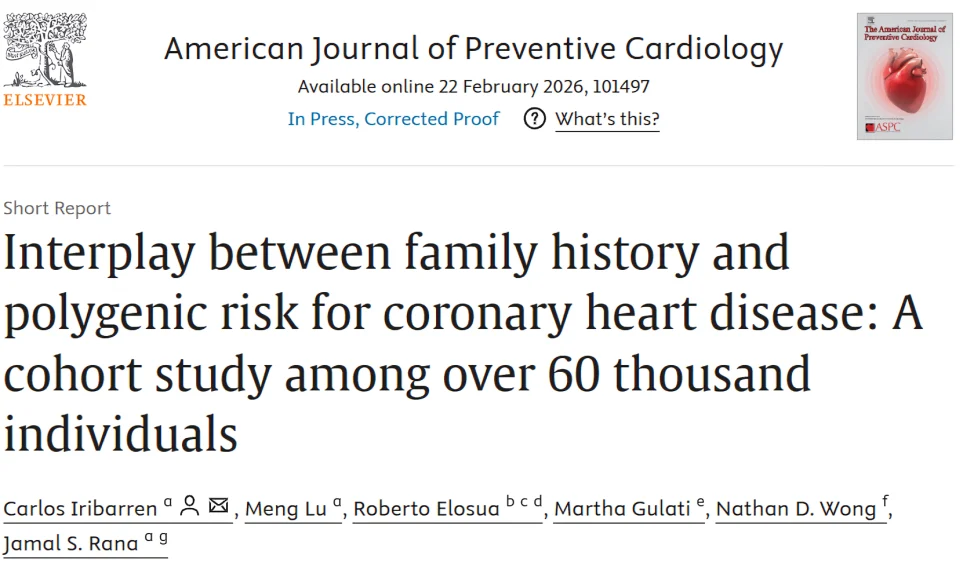This screenshot has width=974, height=577.
Task: Open the "In Press, Corrected Proof" link
Action: [392, 118]
